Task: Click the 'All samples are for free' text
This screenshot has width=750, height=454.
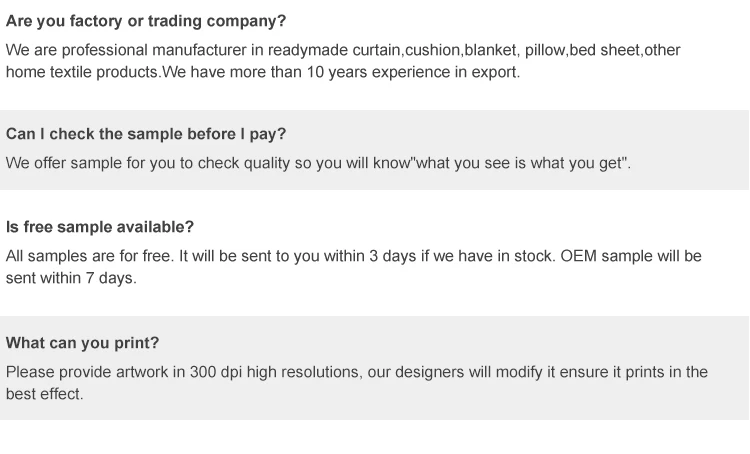Action: tap(90, 256)
